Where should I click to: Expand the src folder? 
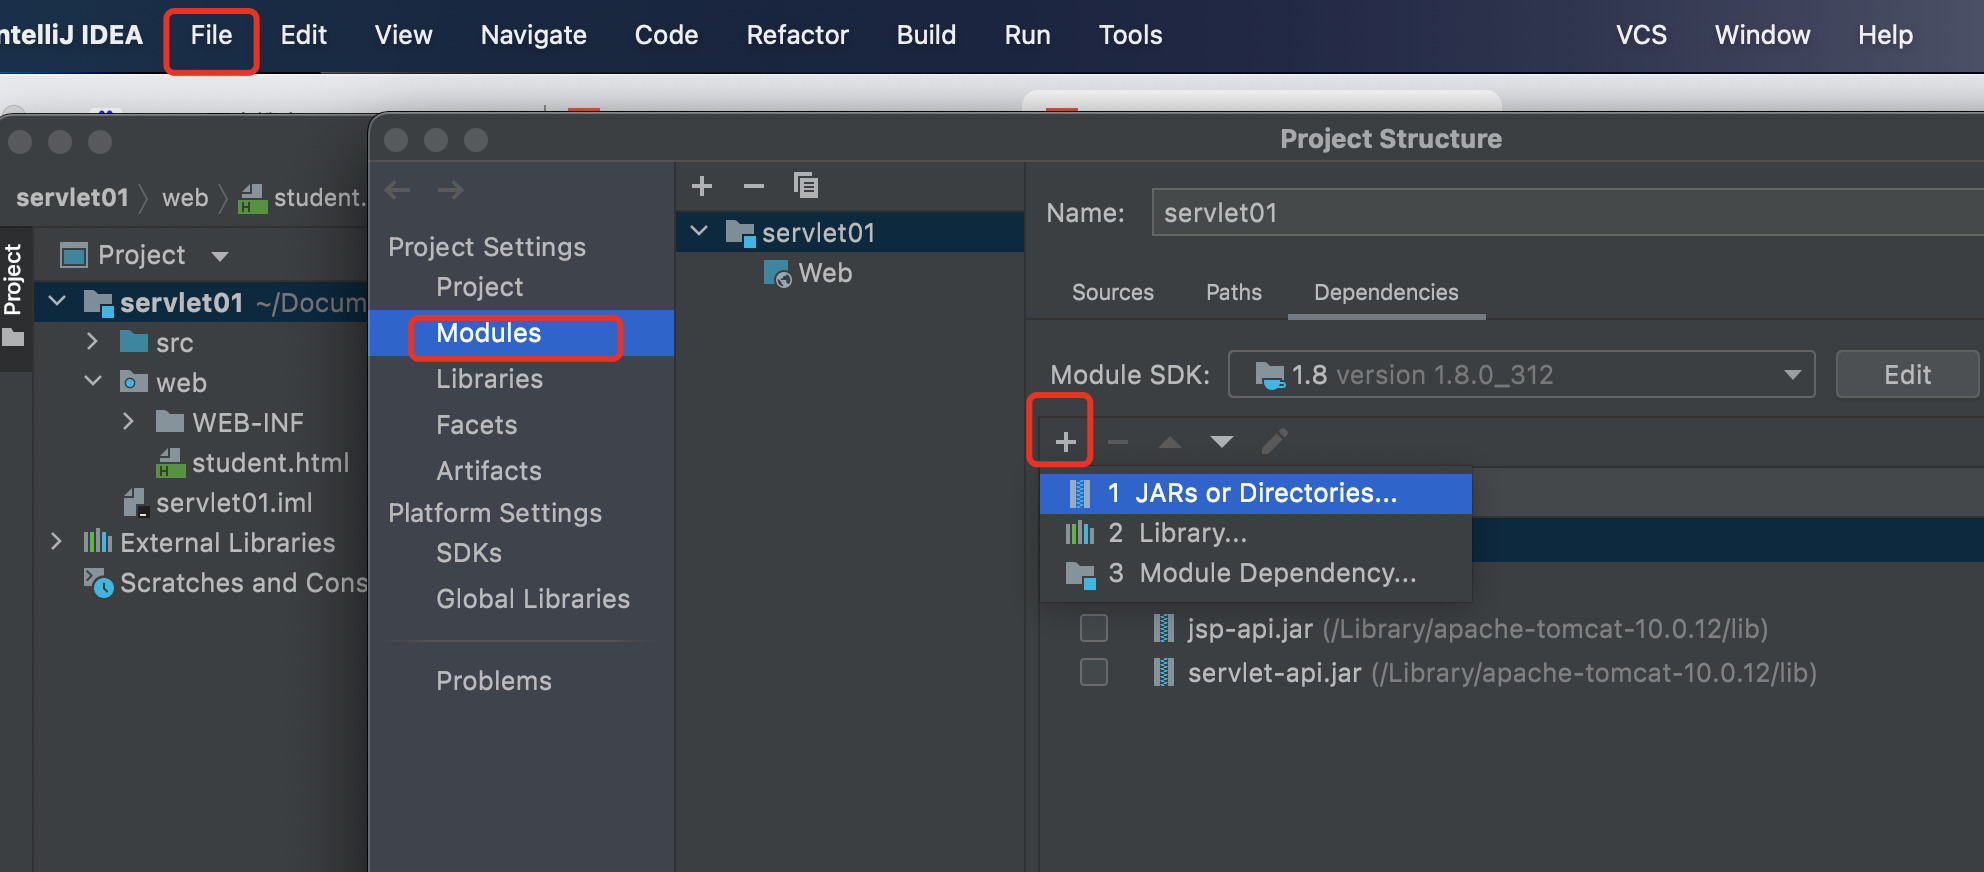point(93,342)
